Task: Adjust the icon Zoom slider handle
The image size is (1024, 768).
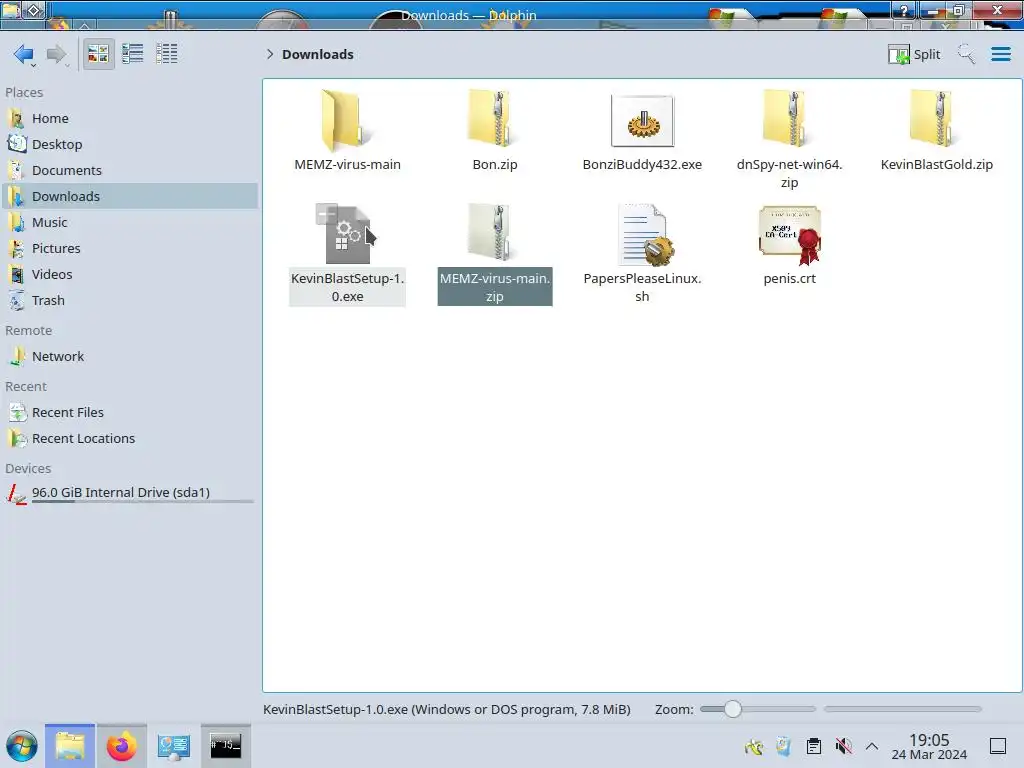Action: coord(733,709)
